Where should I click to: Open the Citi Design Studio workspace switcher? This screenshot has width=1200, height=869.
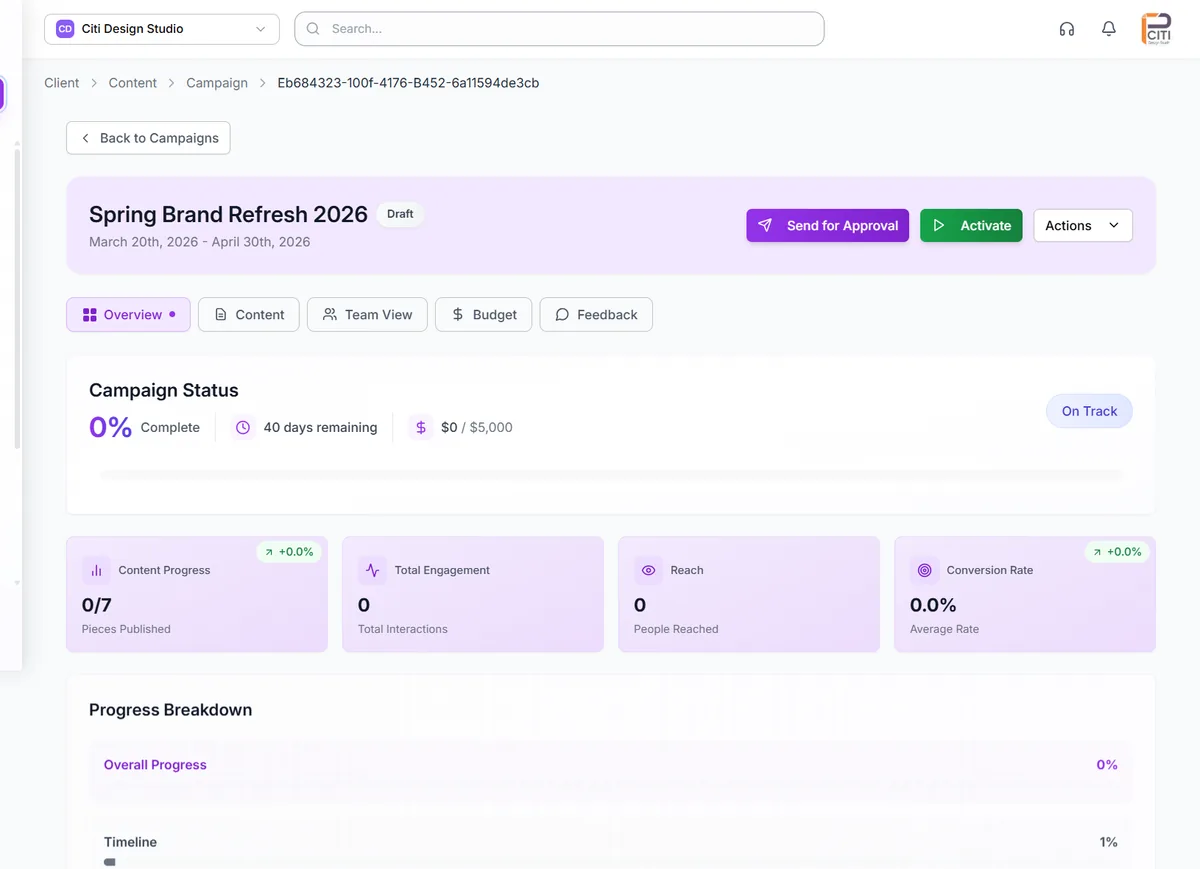pyautogui.click(x=161, y=29)
